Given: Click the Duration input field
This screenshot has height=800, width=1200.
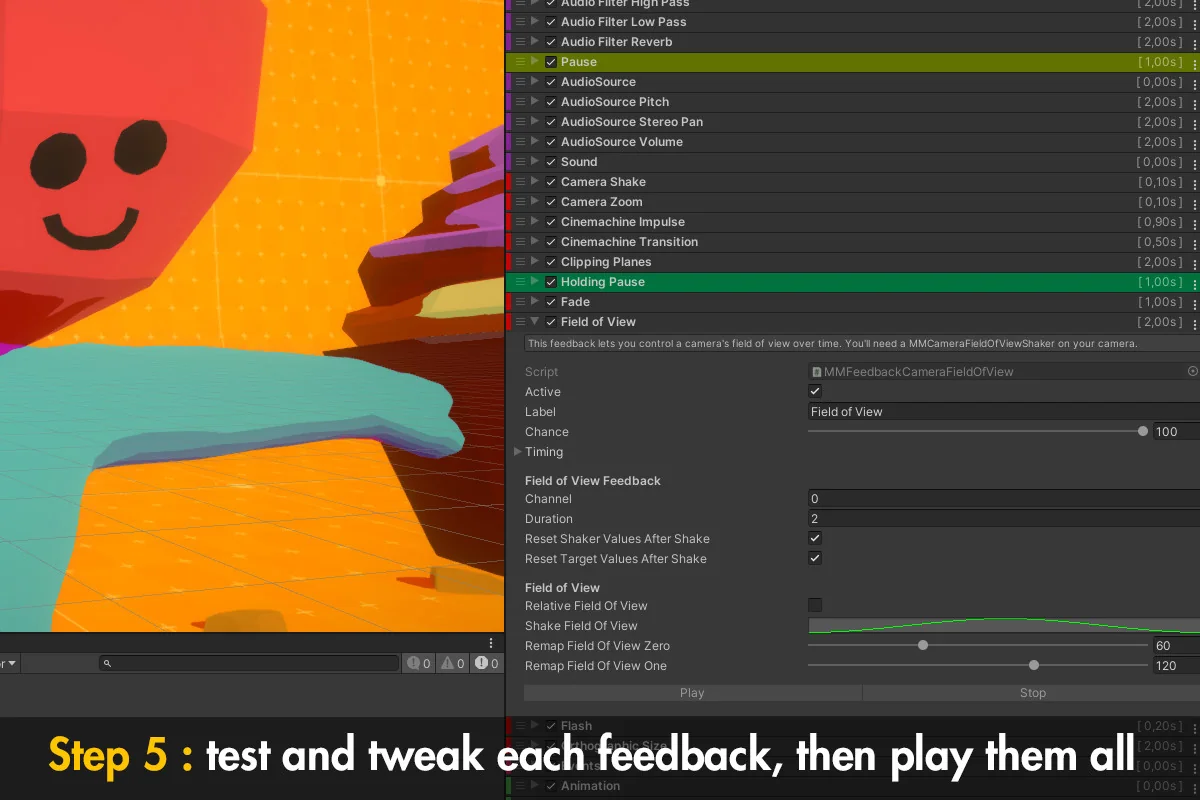Looking at the screenshot, I should [1000, 519].
